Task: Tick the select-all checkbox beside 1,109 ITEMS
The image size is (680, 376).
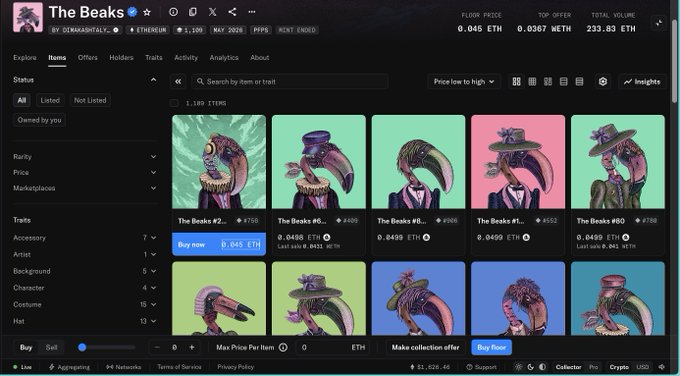Action: coord(174,103)
